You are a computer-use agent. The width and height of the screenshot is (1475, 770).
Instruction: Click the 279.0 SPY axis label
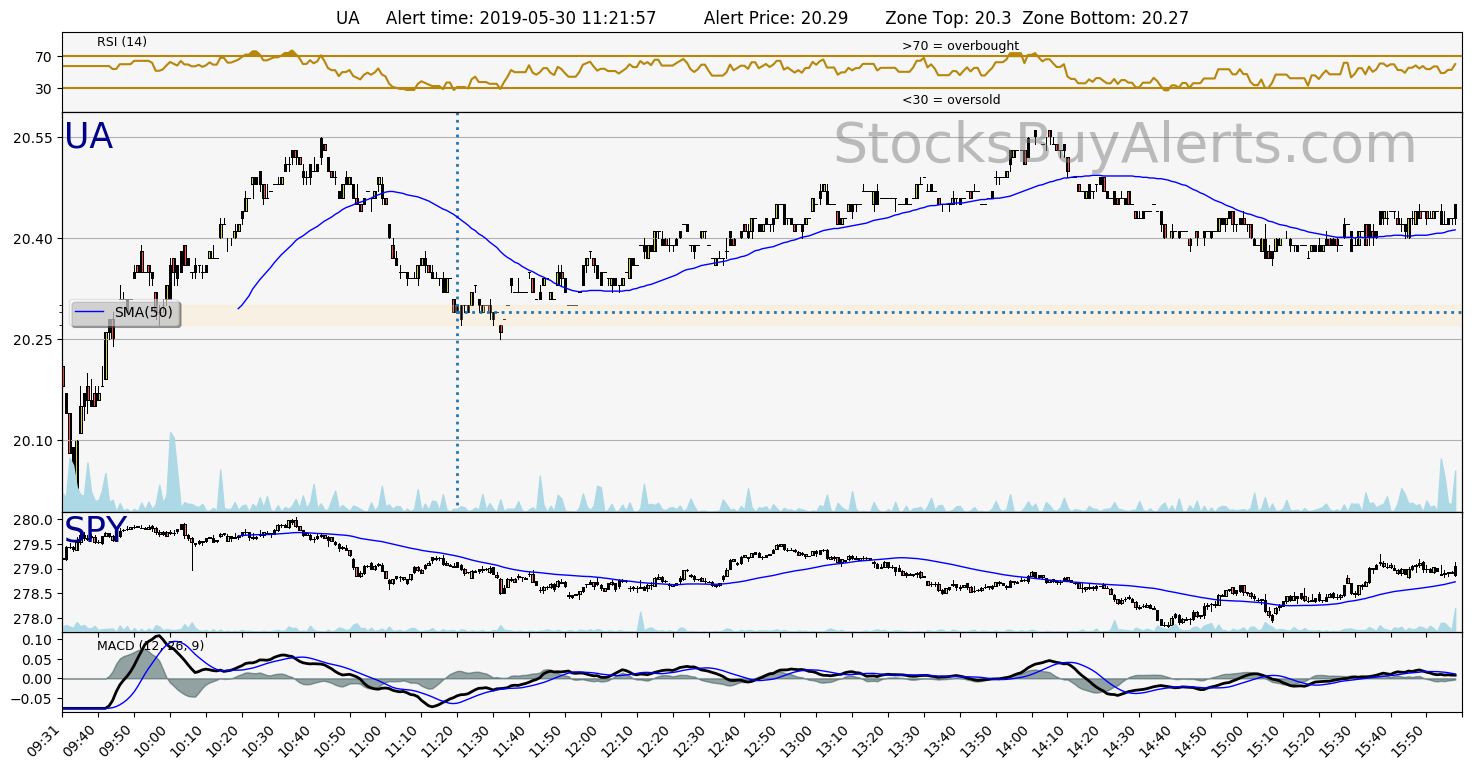click(x=32, y=570)
